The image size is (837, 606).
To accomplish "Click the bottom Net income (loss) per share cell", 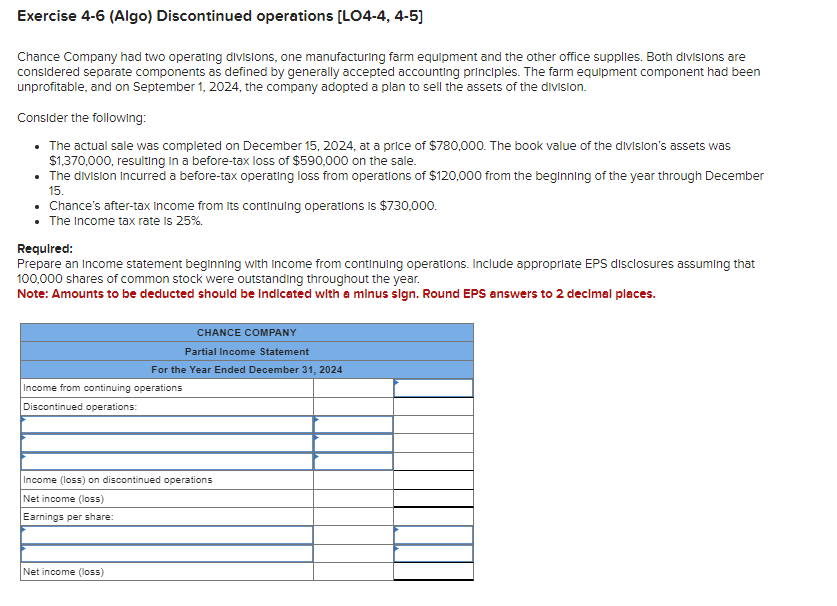I will coord(435,573).
